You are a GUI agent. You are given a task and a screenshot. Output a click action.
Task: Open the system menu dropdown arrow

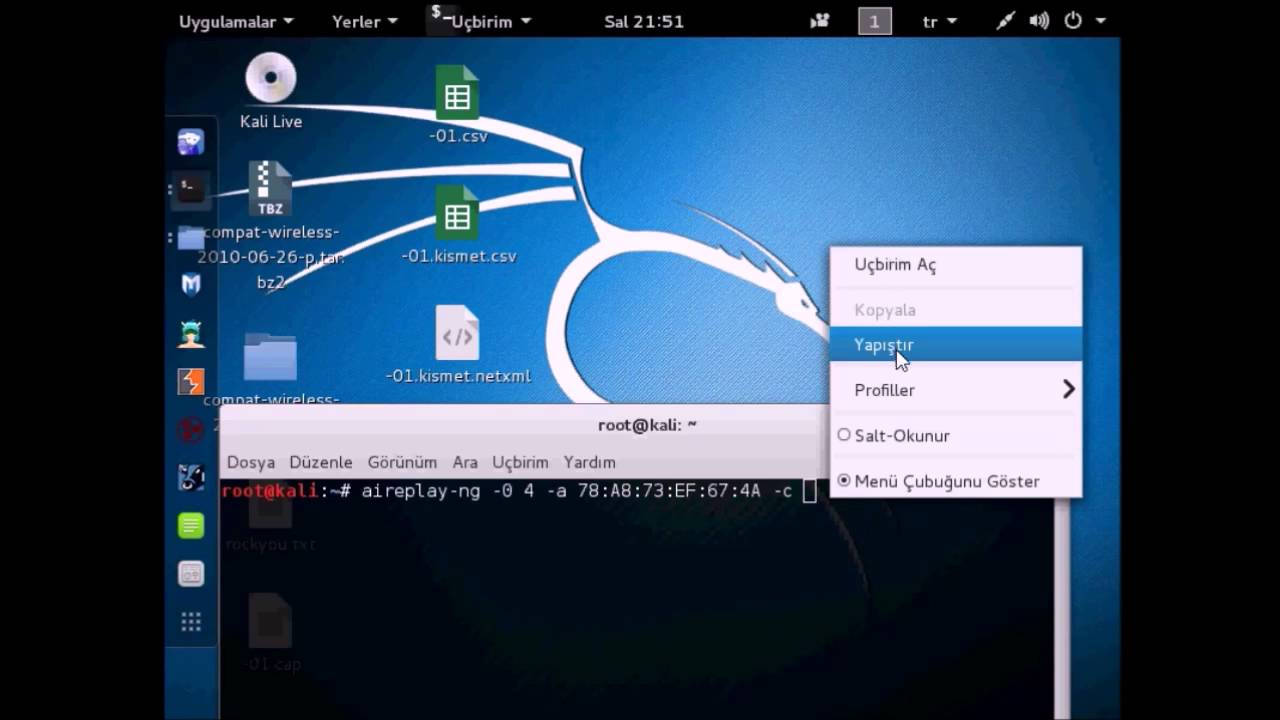[x=1101, y=21]
